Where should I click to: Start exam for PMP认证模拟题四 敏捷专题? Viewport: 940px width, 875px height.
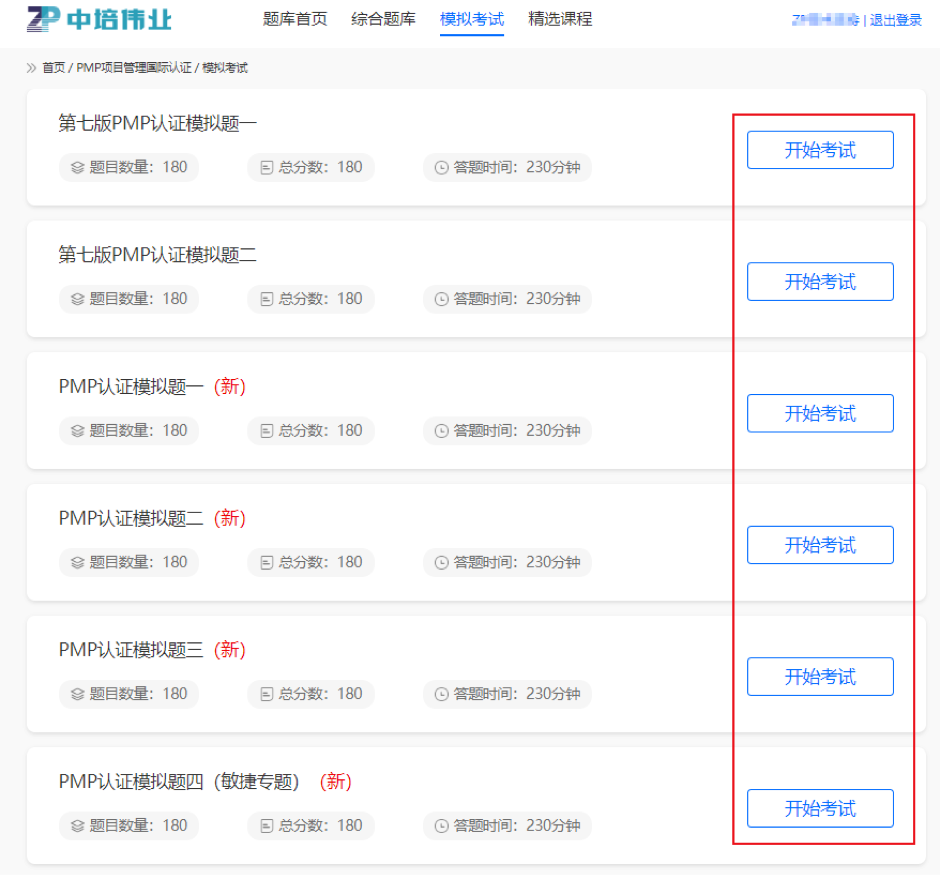820,809
